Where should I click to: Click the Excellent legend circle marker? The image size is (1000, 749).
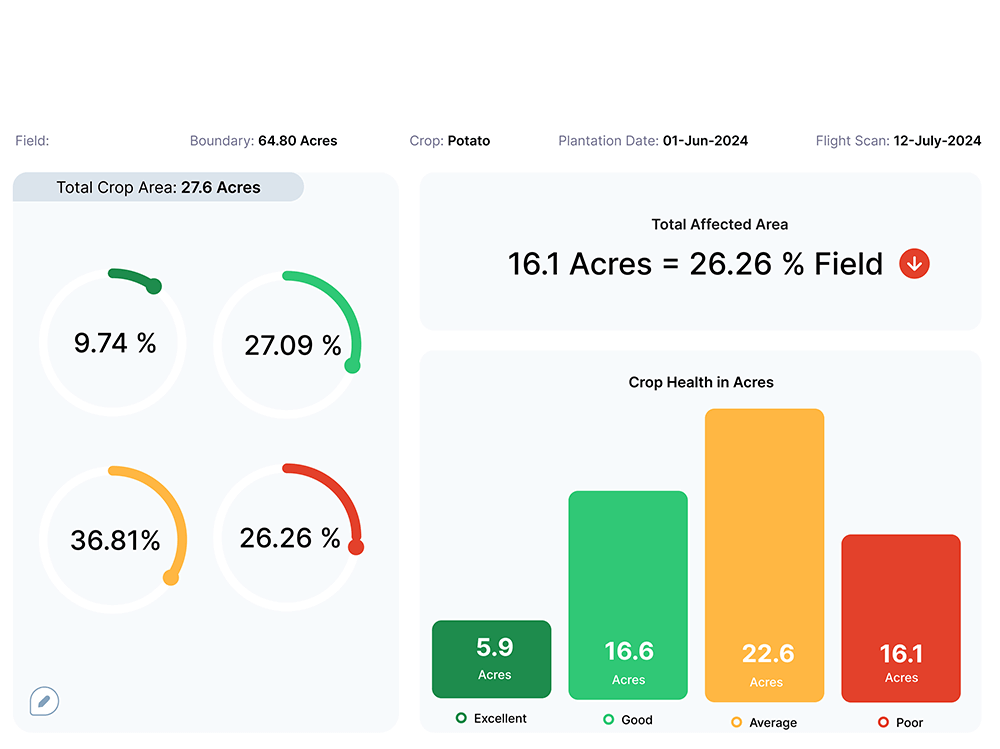point(461,718)
